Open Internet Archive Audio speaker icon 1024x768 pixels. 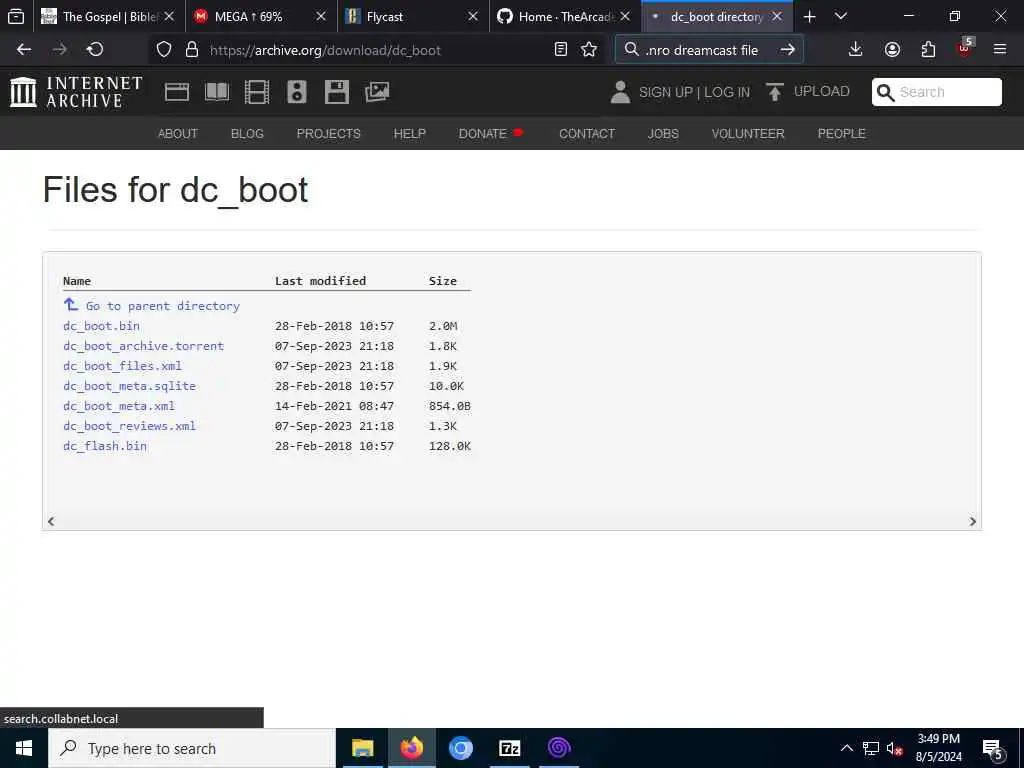coord(296,92)
